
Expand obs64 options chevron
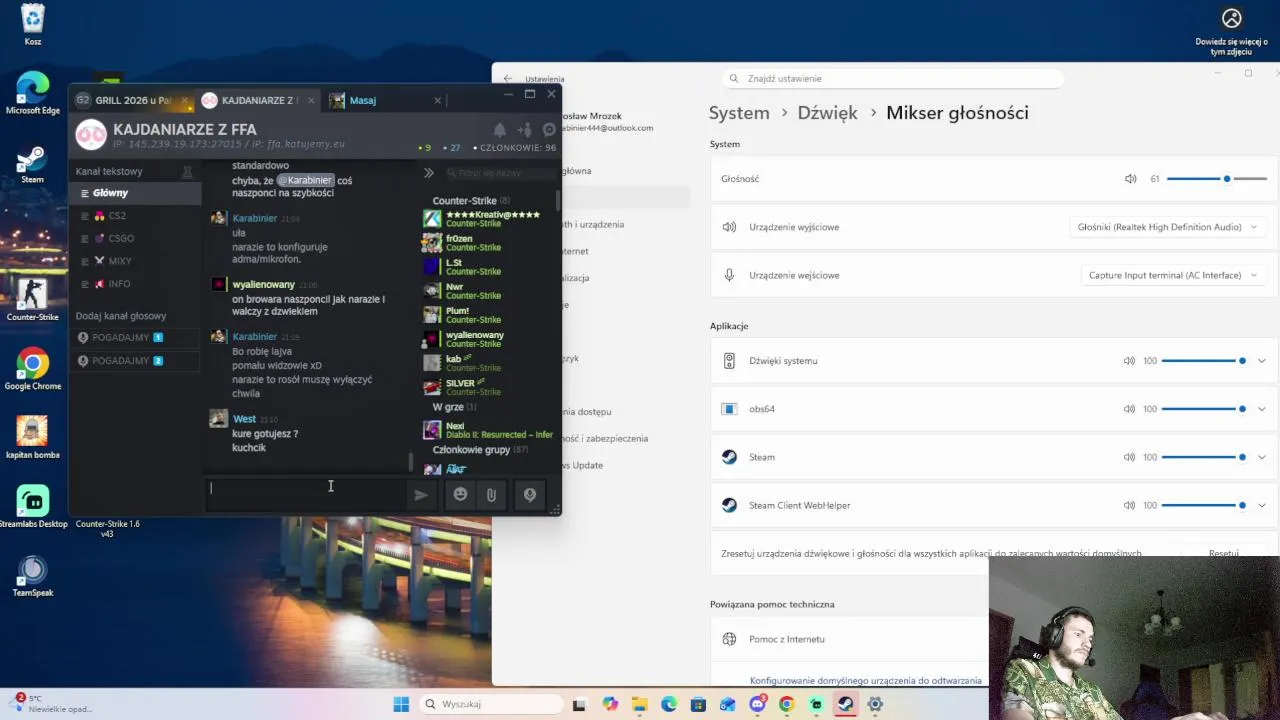pyautogui.click(x=1261, y=409)
